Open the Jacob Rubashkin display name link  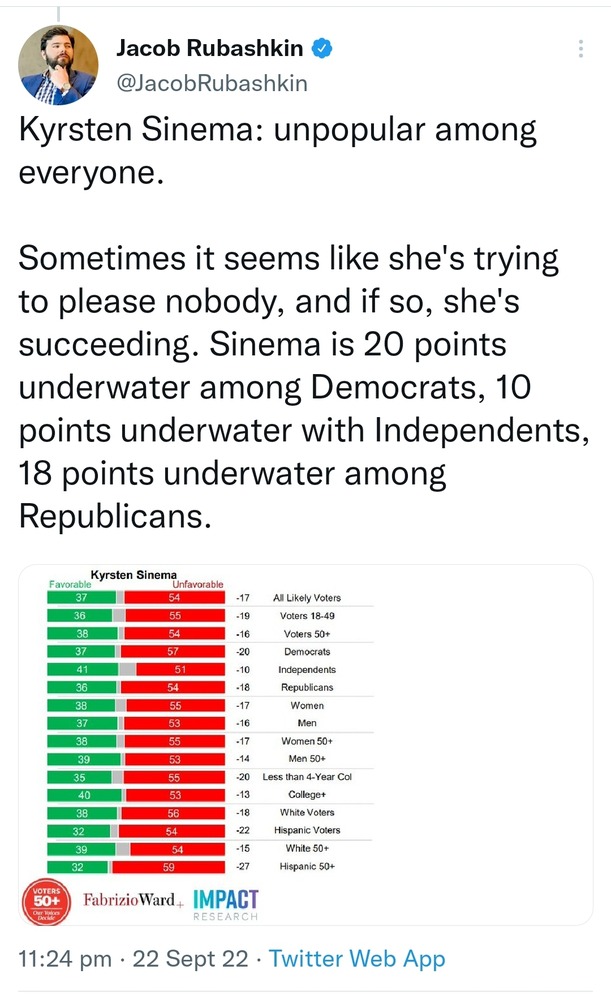pyautogui.click(x=210, y=48)
